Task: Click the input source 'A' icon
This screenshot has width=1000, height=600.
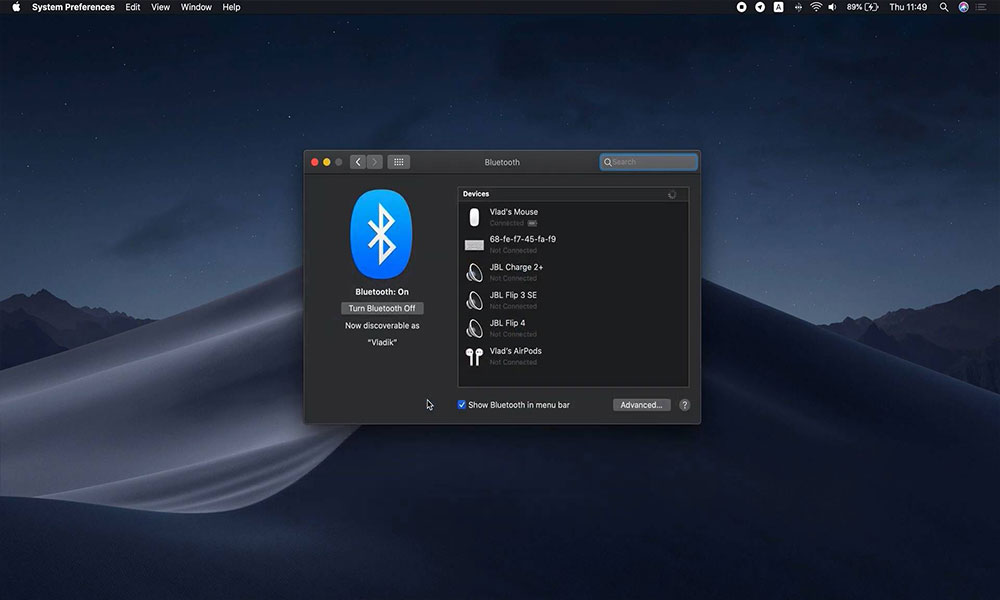Action: [779, 7]
